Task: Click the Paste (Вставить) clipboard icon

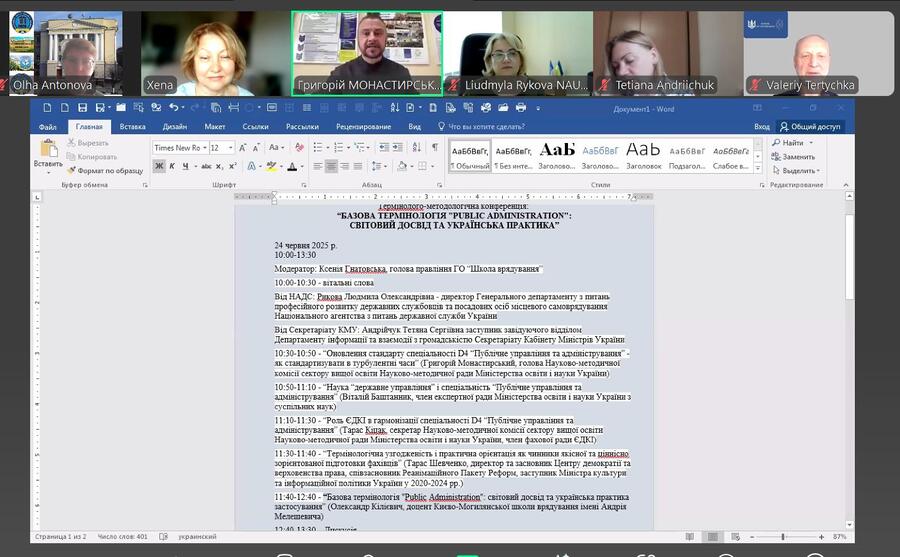Action: (x=48, y=149)
